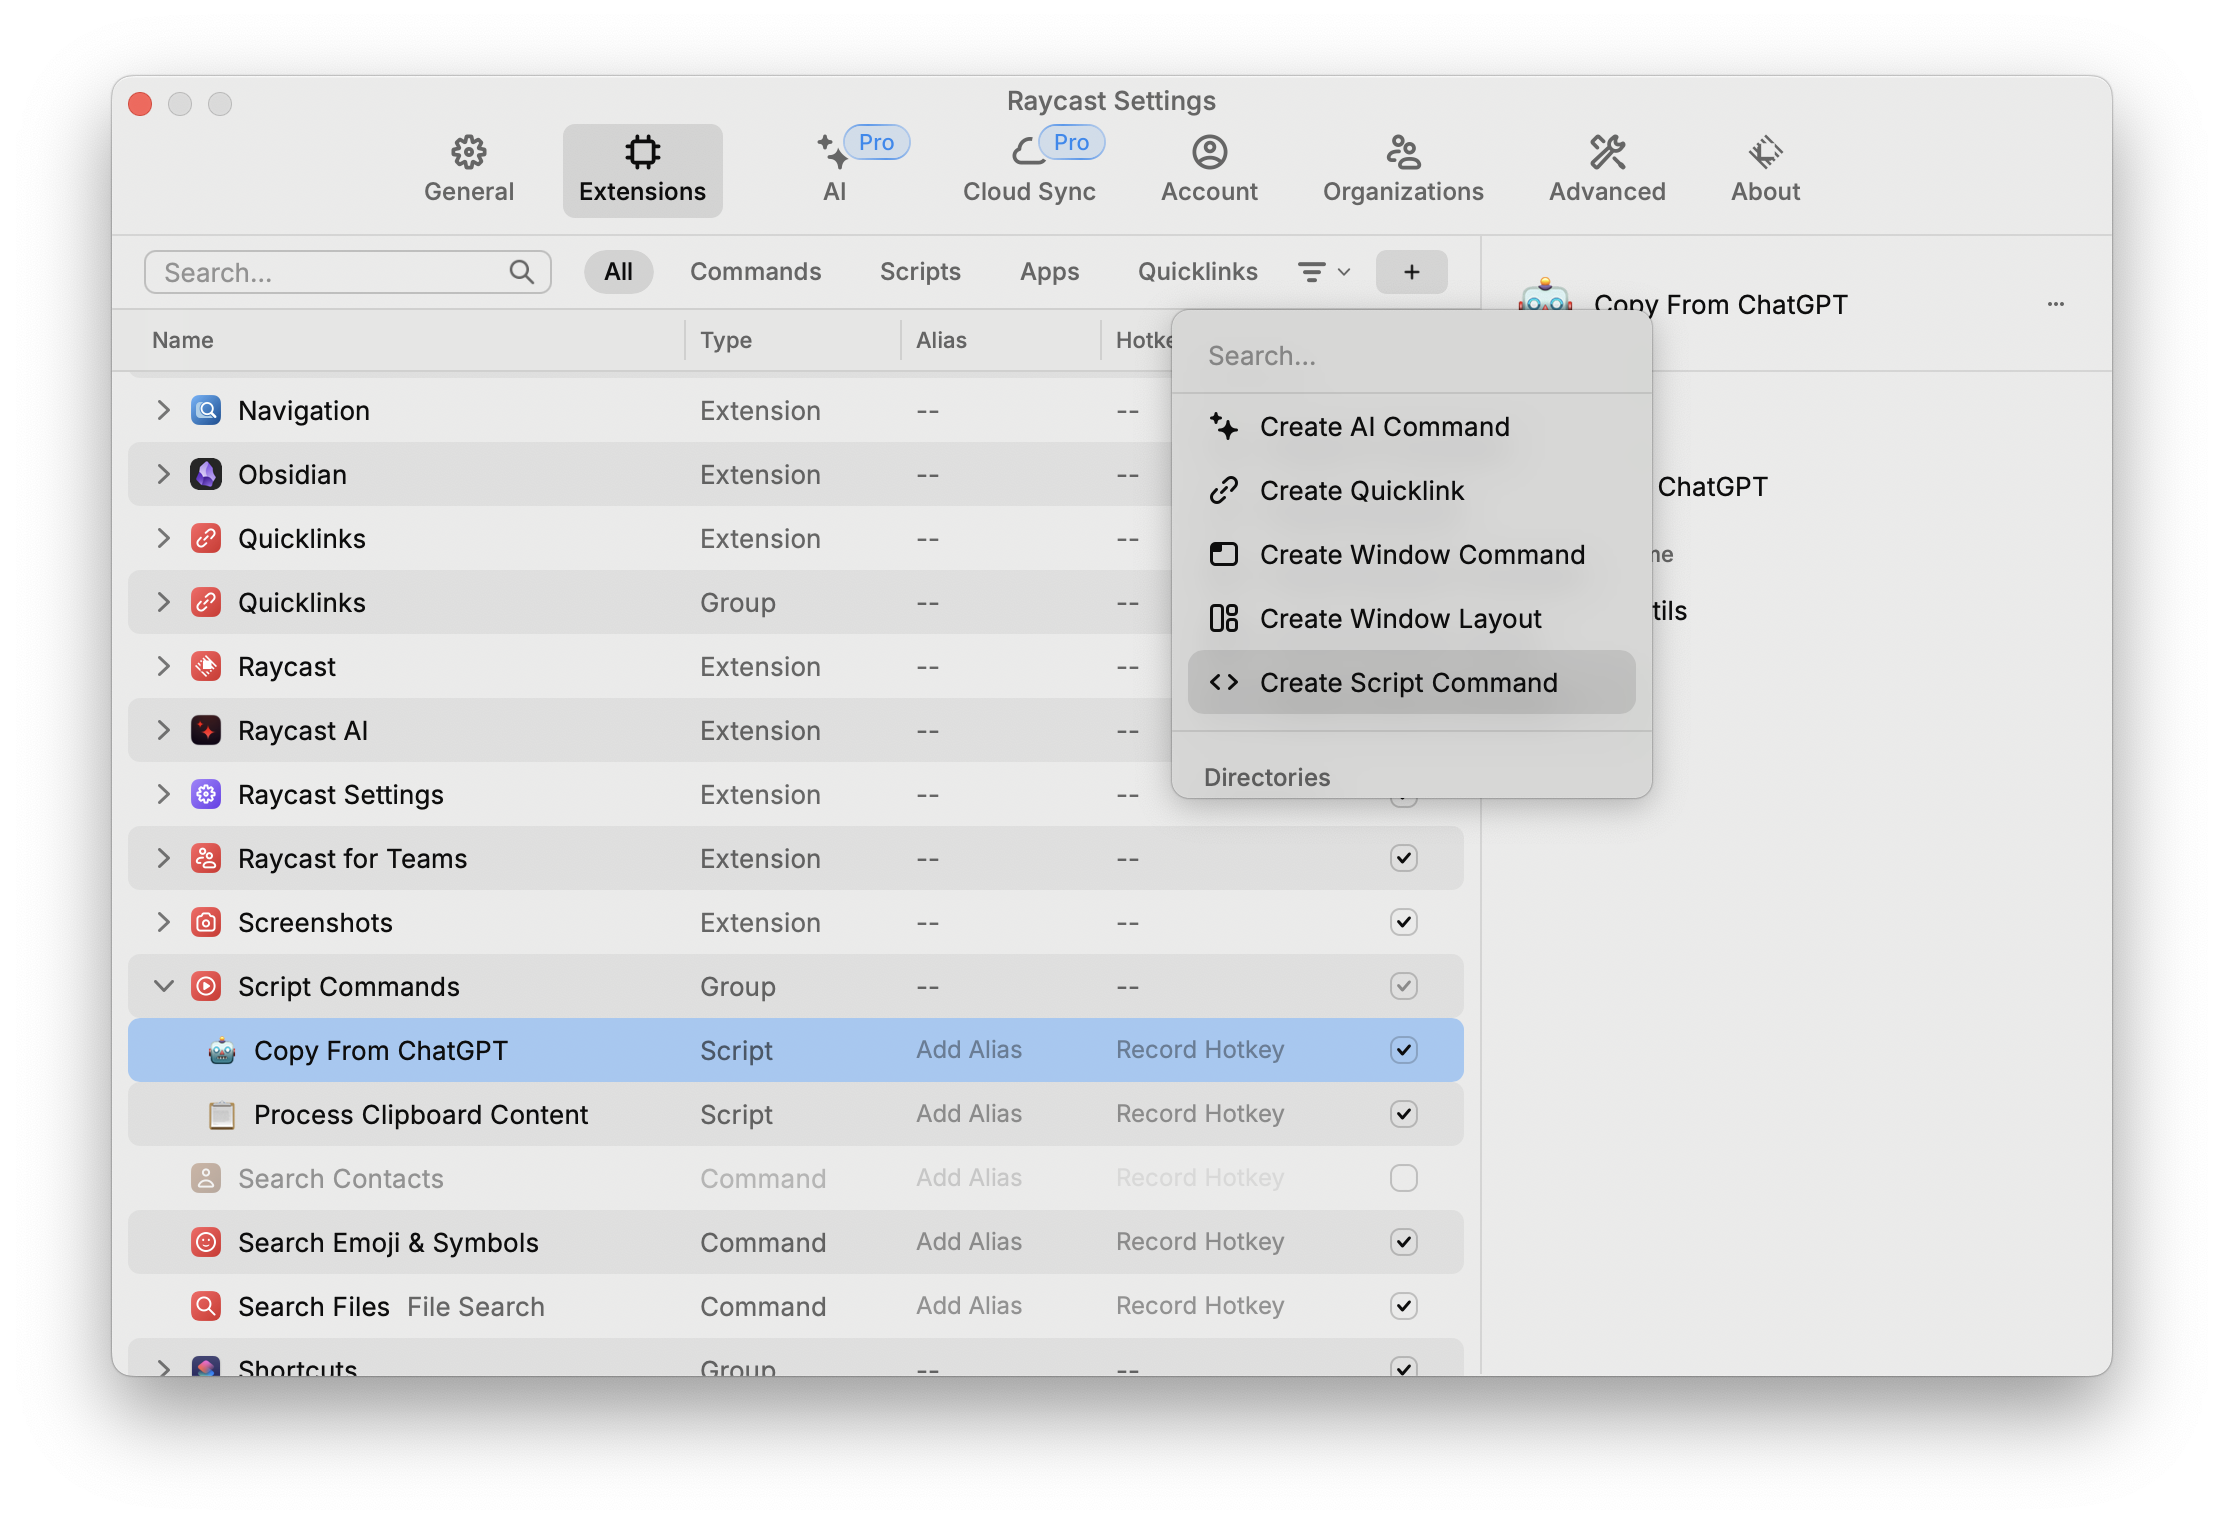Click the extensions search field
This screenshot has height=1524, width=2224.
(x=348, y=272)
